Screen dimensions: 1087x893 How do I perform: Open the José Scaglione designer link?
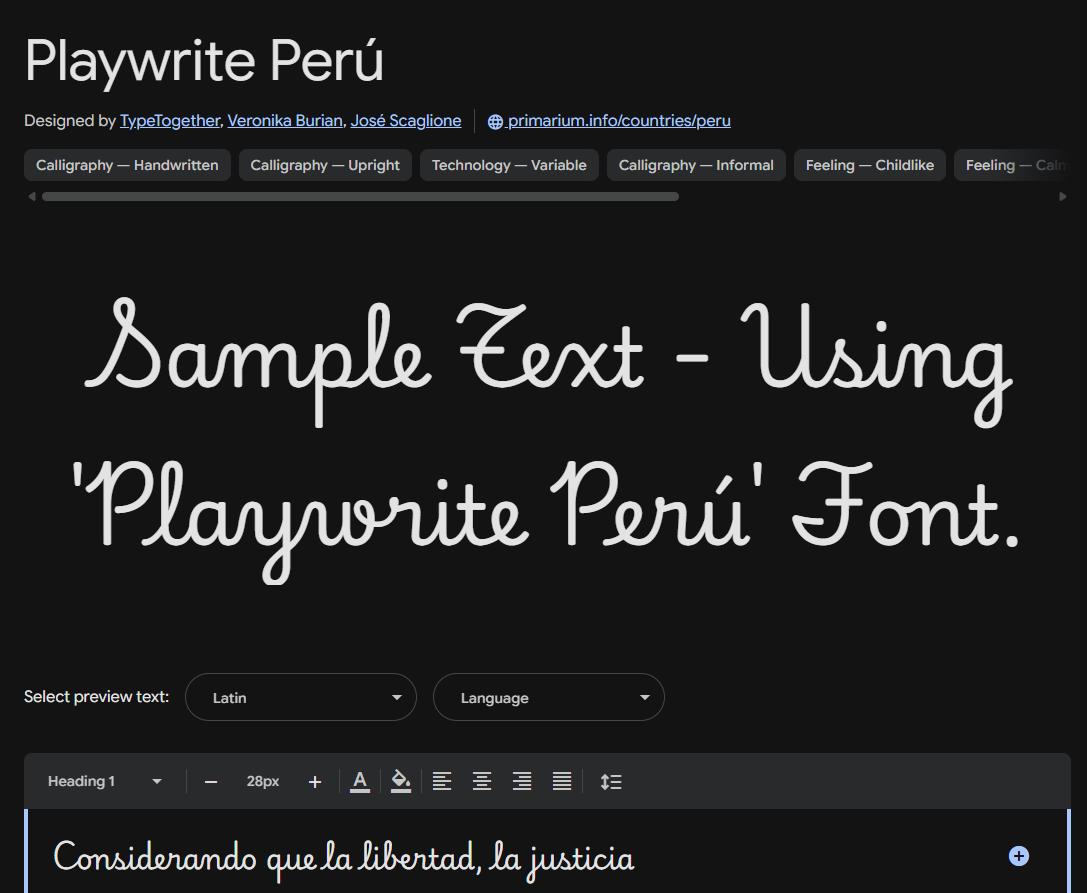pyautogui.click(x=406, y=121)
